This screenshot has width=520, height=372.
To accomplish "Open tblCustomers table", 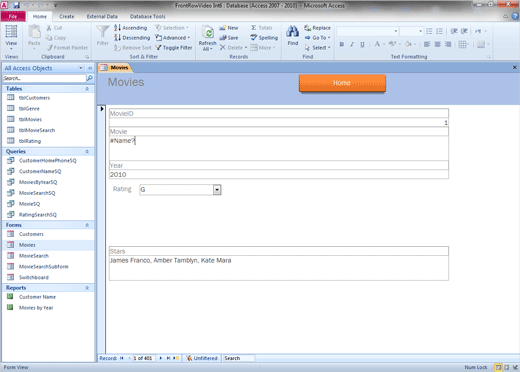I will coord(34,98).
